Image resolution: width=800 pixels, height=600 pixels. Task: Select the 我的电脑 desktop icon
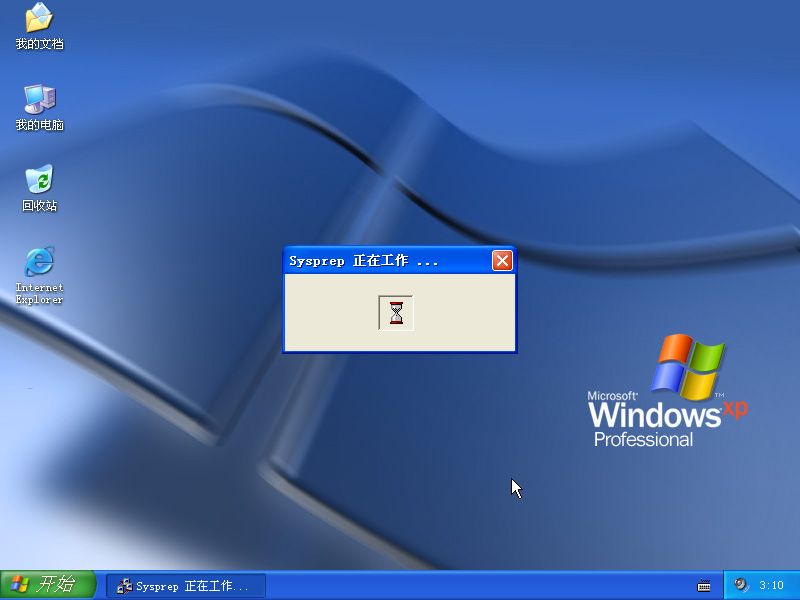(x=39, y=107)
